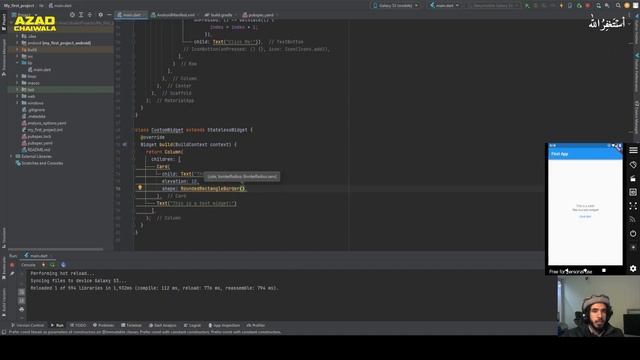Open the Run tool window button
The width and height of the screenshot is (640, 360).
(57, 325)
